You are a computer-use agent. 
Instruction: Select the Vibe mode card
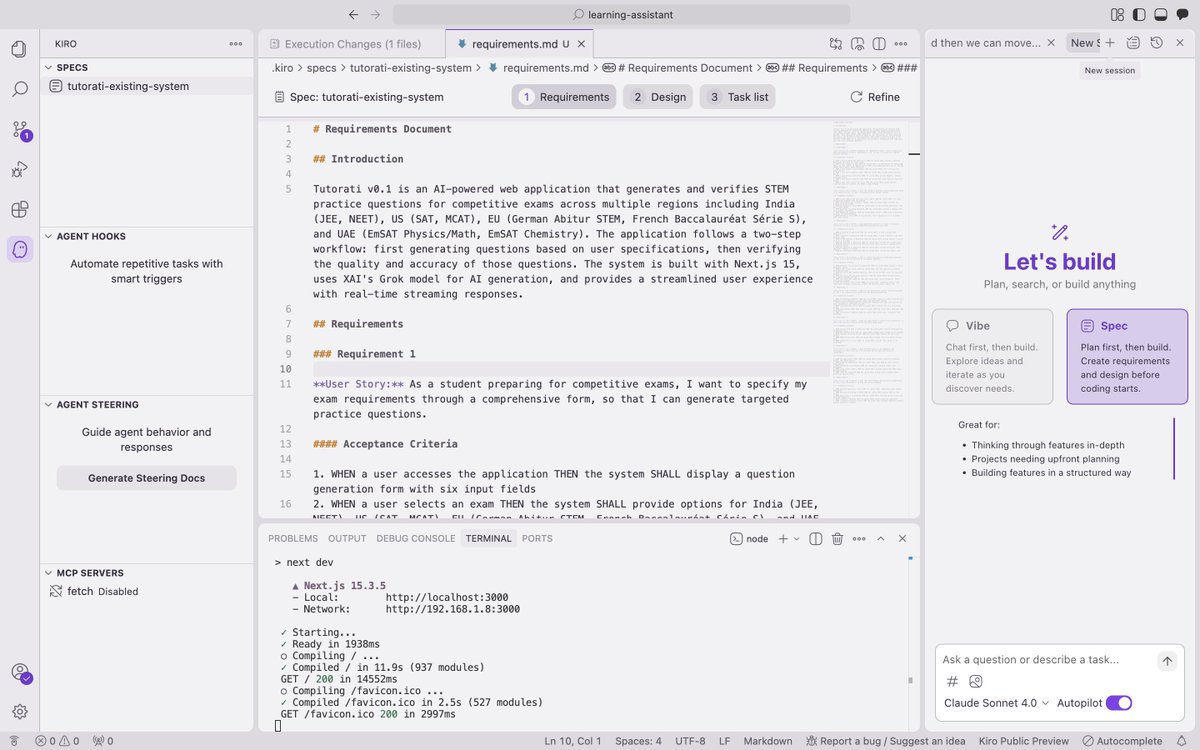click(x=993, y=356)
